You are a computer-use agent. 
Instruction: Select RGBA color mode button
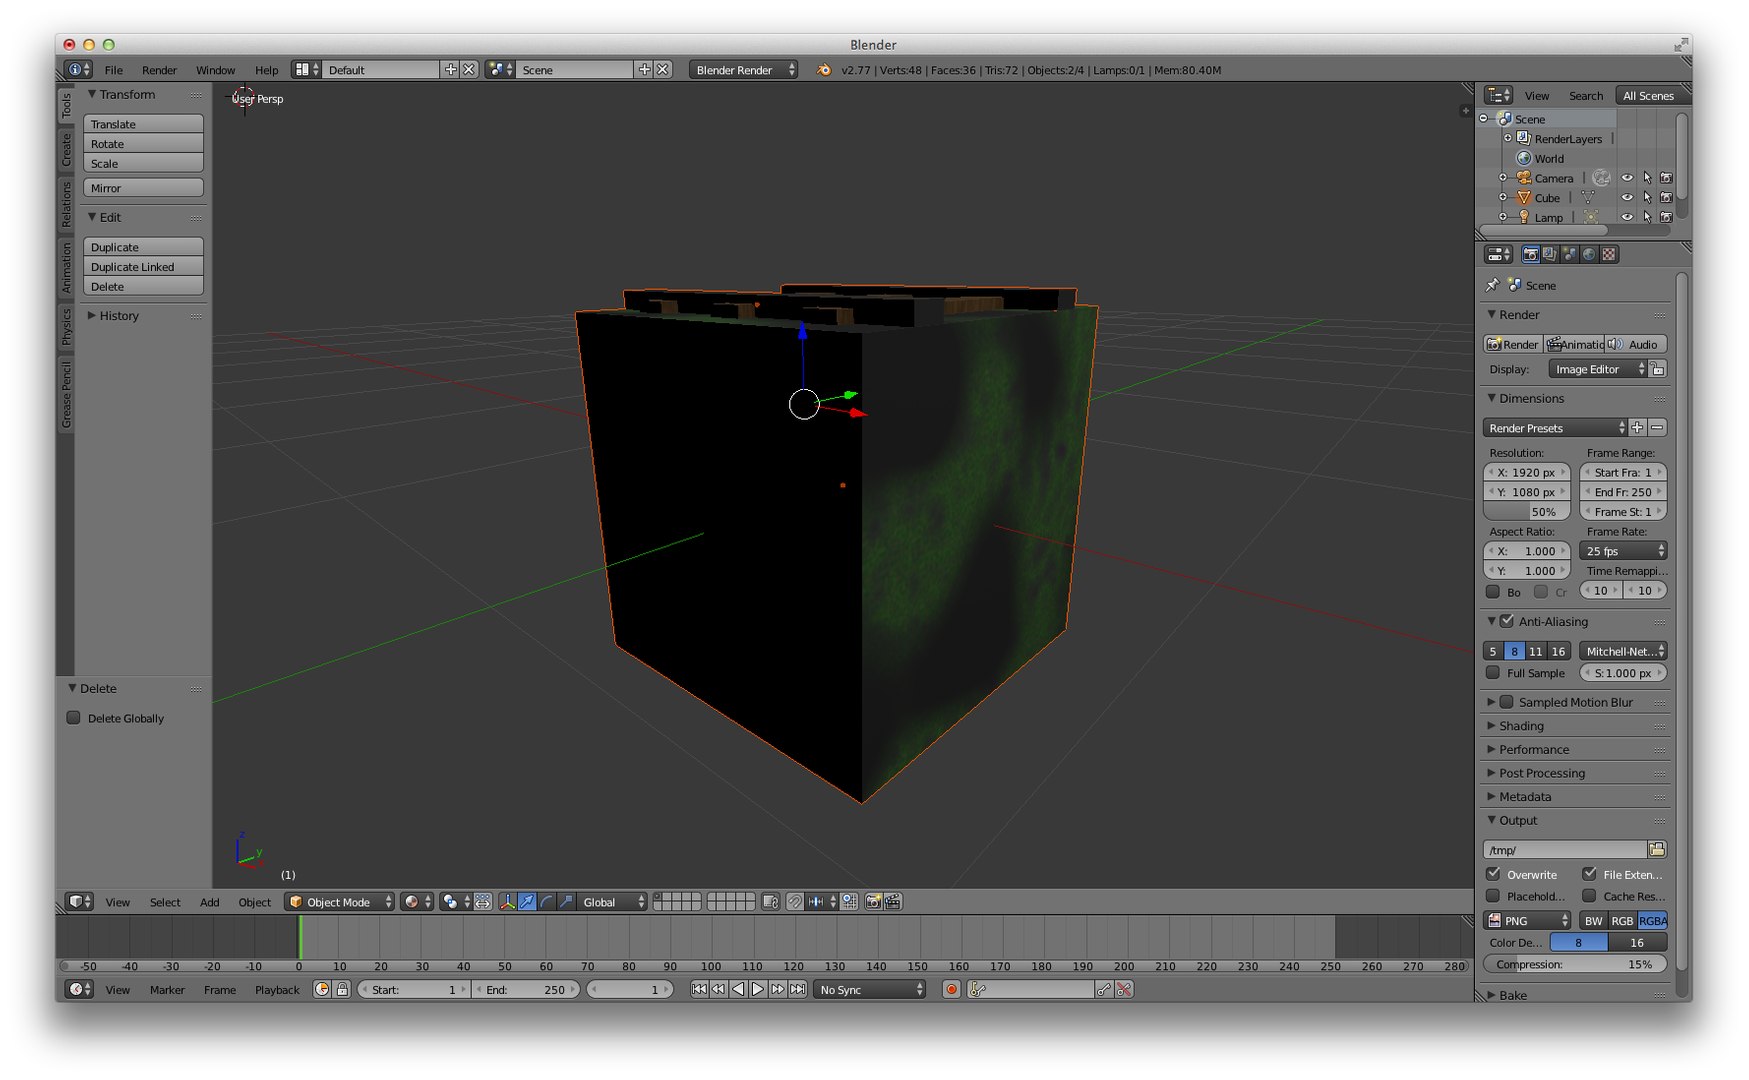tap(1652, 920)
